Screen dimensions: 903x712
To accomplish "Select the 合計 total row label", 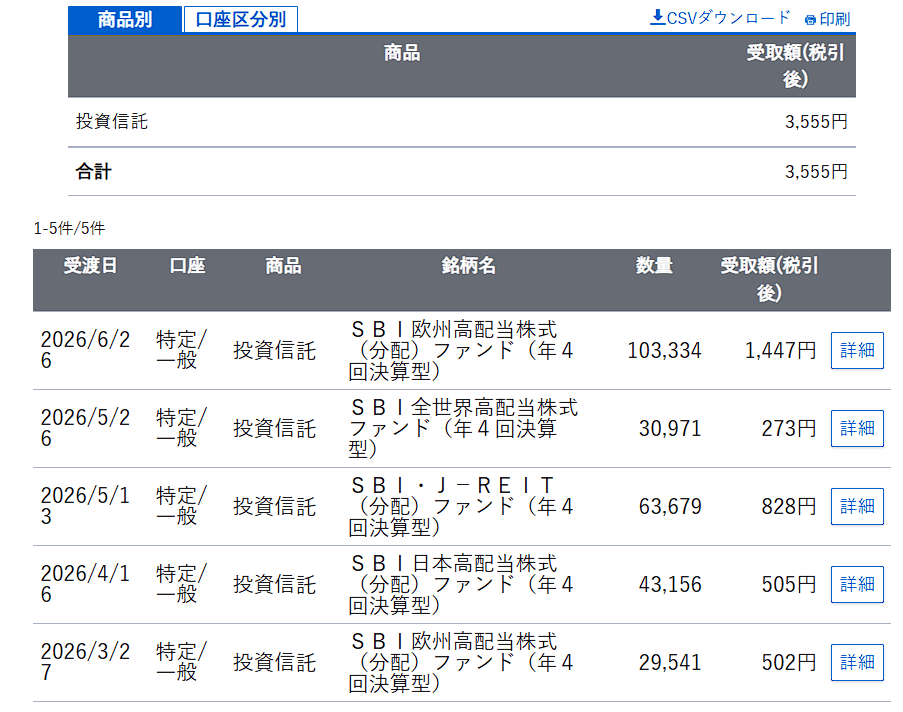I will pos(93,172).
